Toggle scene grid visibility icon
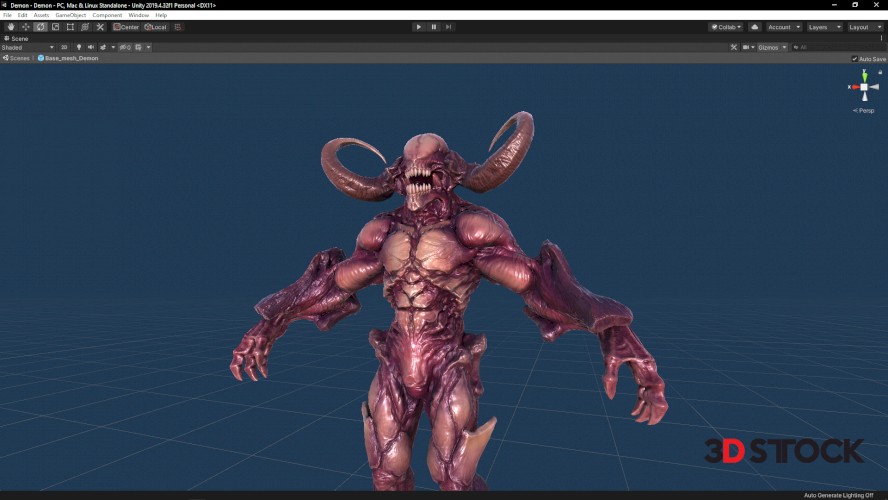 (138, 47)
